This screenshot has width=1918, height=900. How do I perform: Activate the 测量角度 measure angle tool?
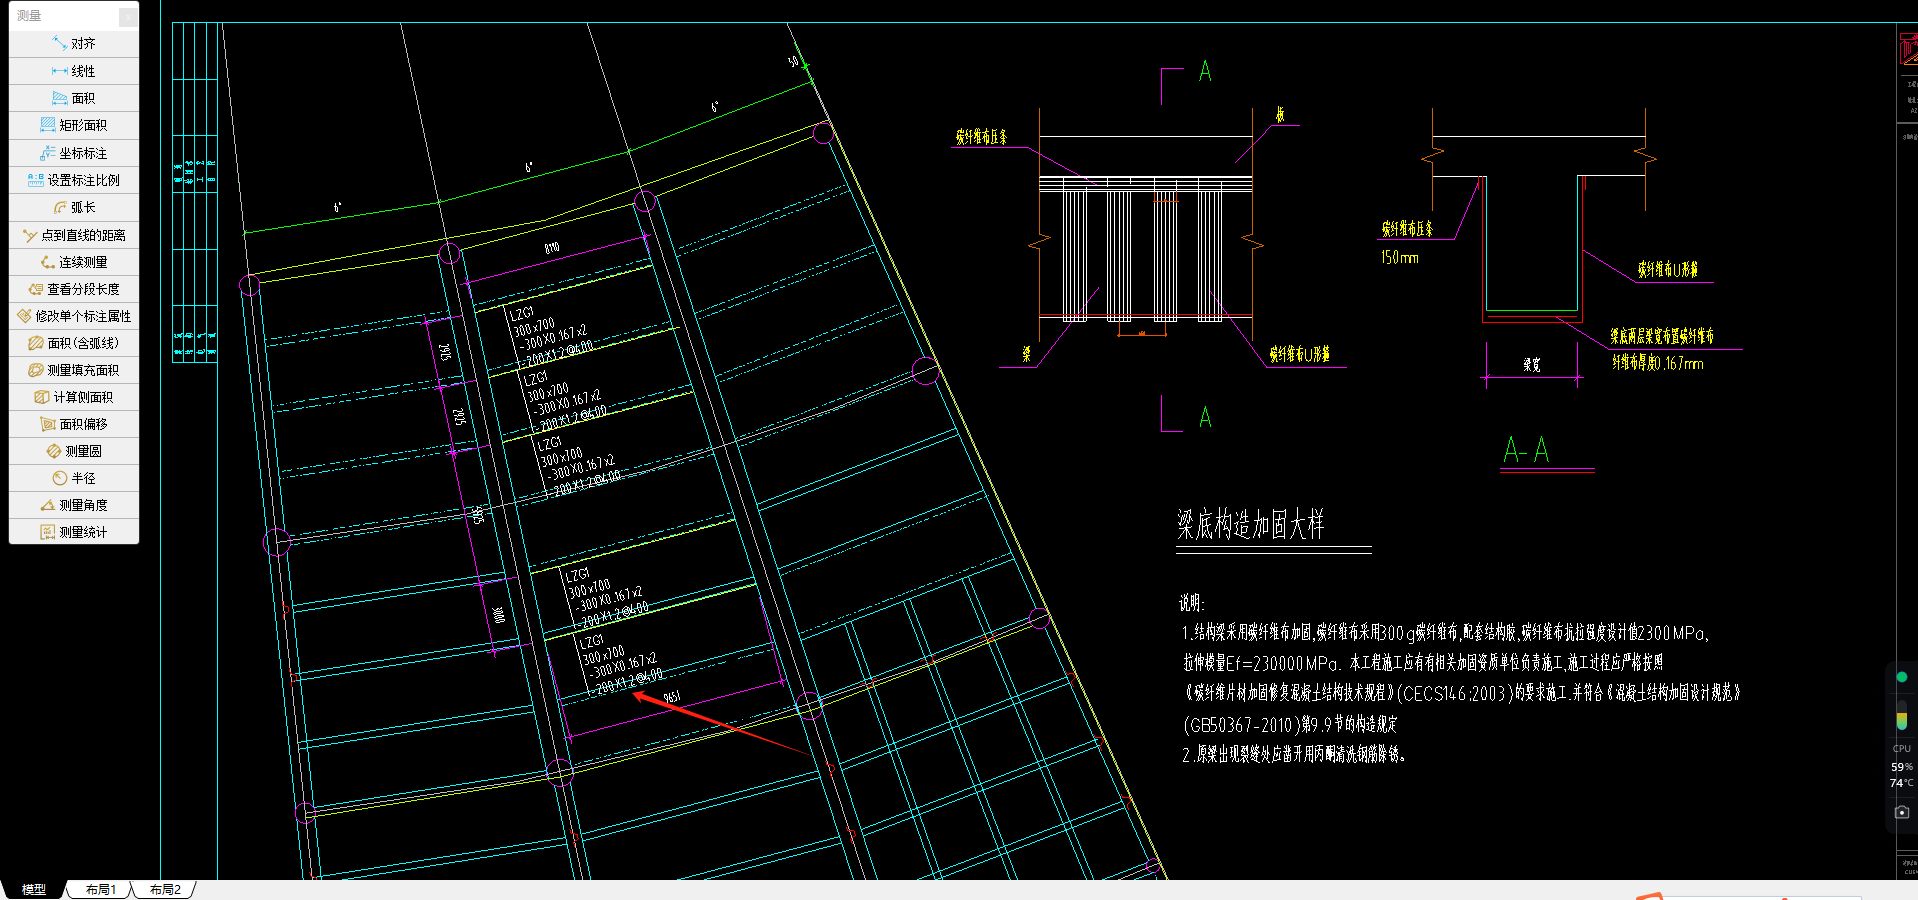[x=74, y=505]
